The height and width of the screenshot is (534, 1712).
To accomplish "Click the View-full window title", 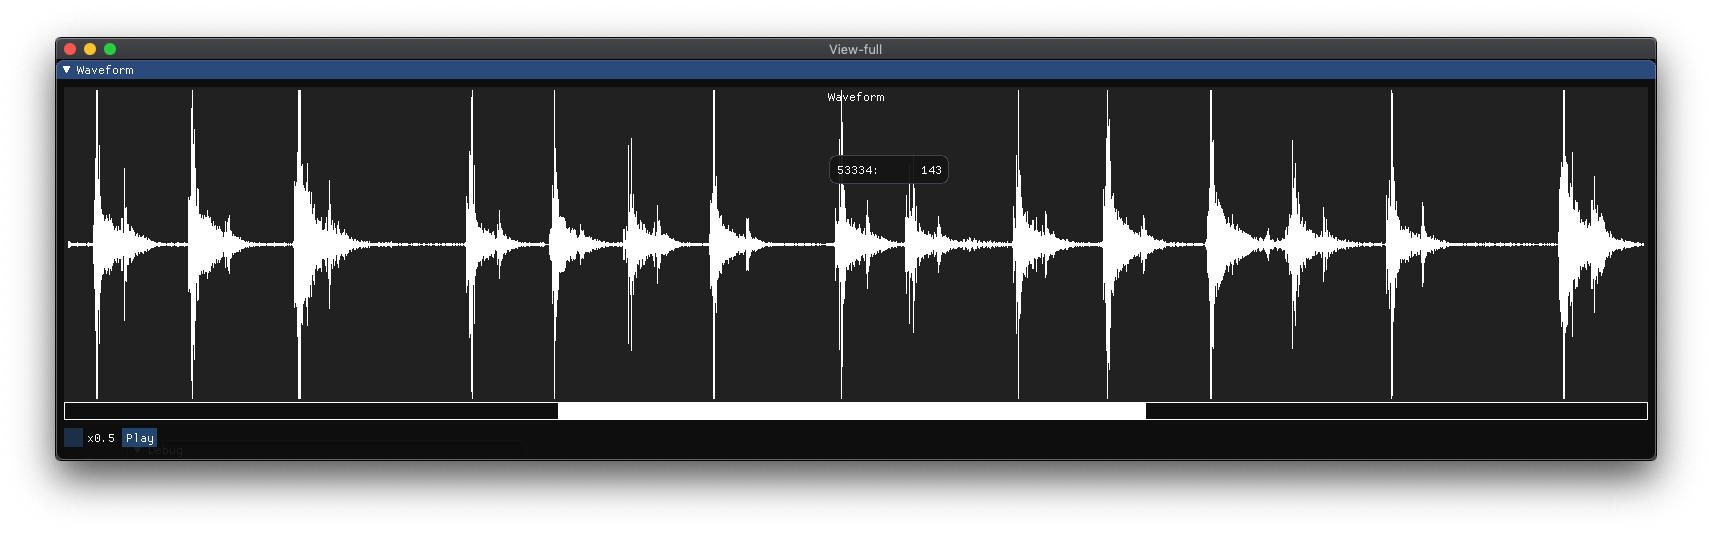I will click(x=855, y=49).
